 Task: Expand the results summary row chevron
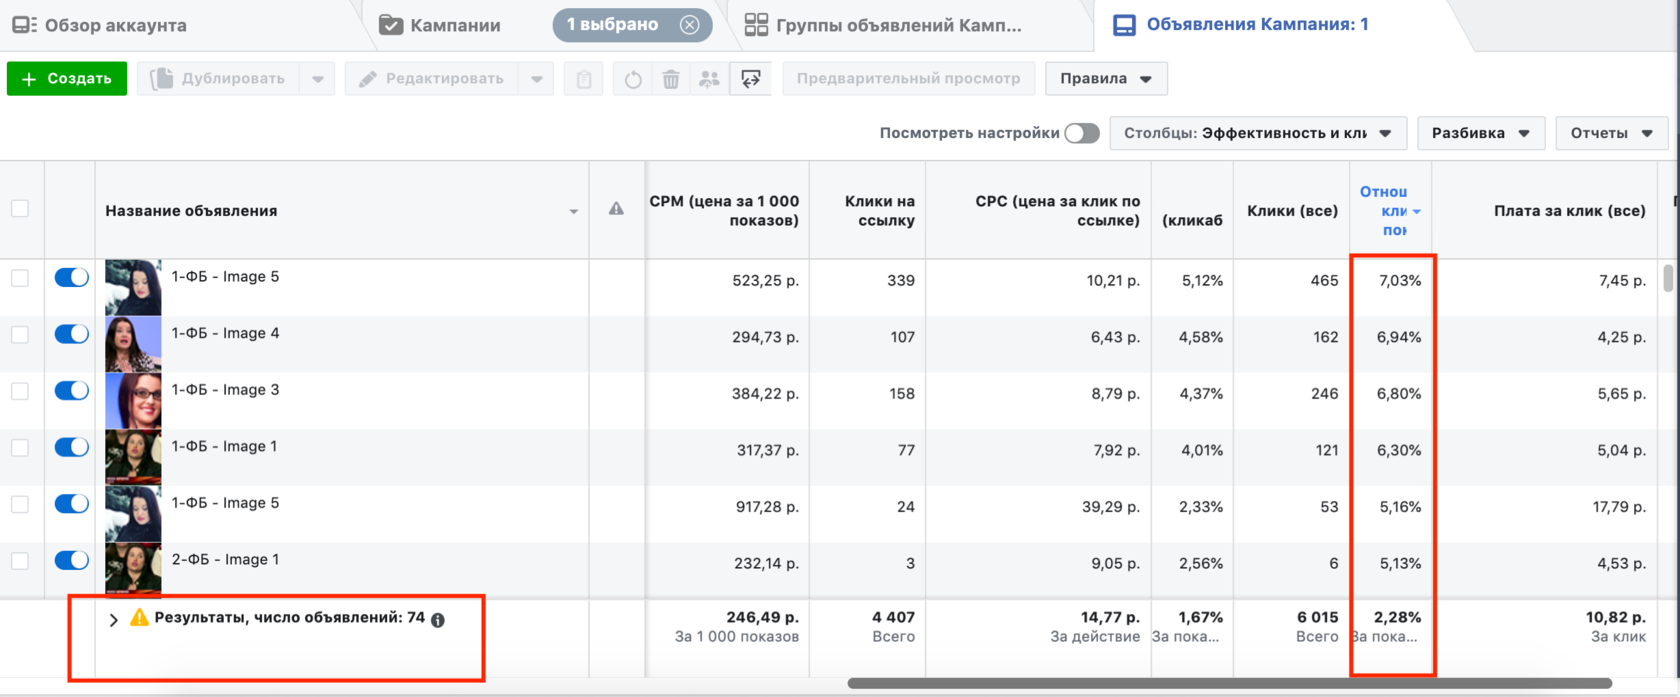tap(114, 620)
